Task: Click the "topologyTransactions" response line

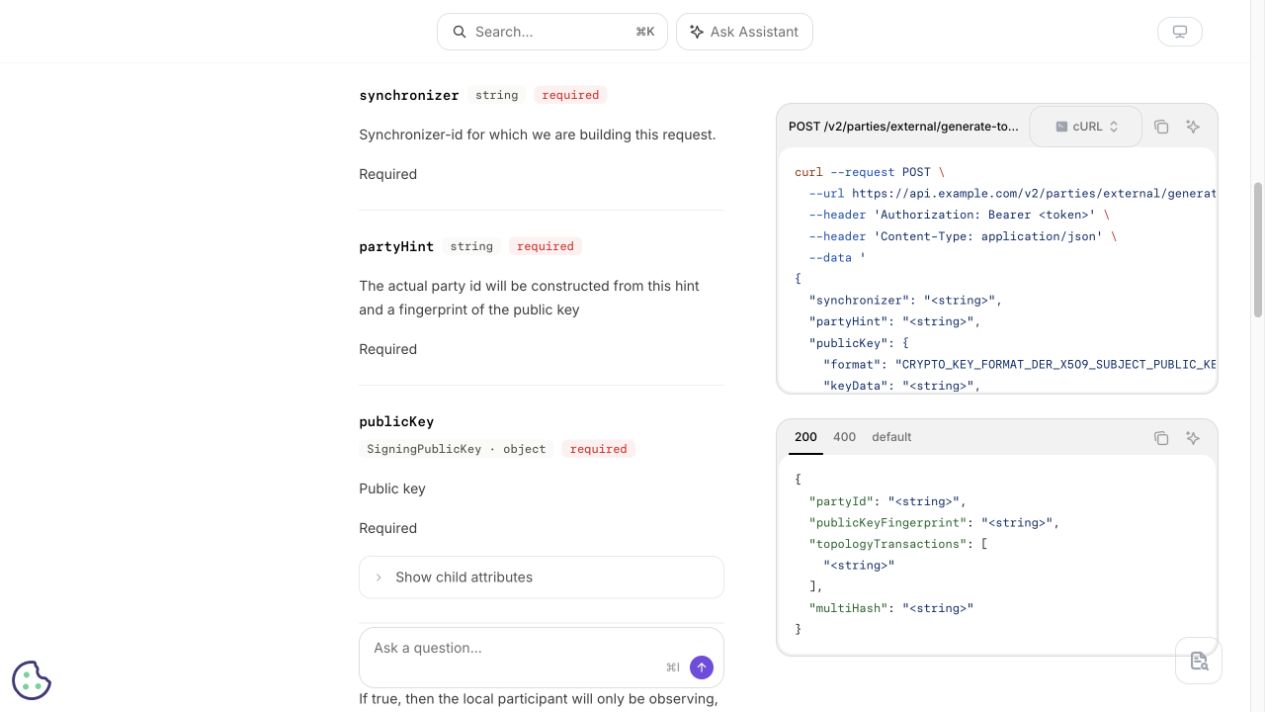Action: click(x=898, y=544)
